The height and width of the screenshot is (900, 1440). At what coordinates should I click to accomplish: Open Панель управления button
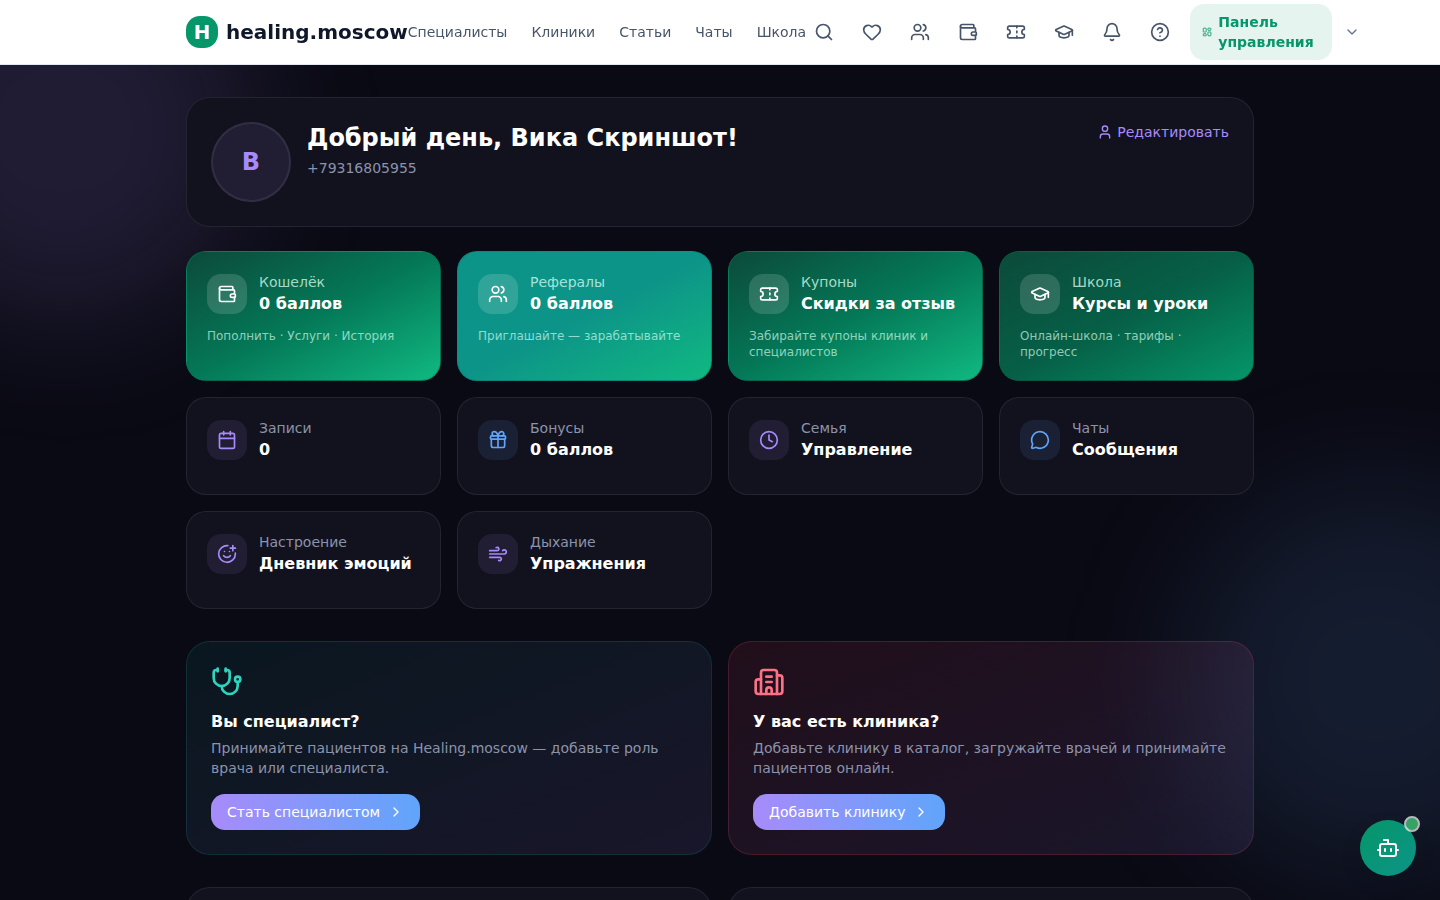click(1261, 32)
